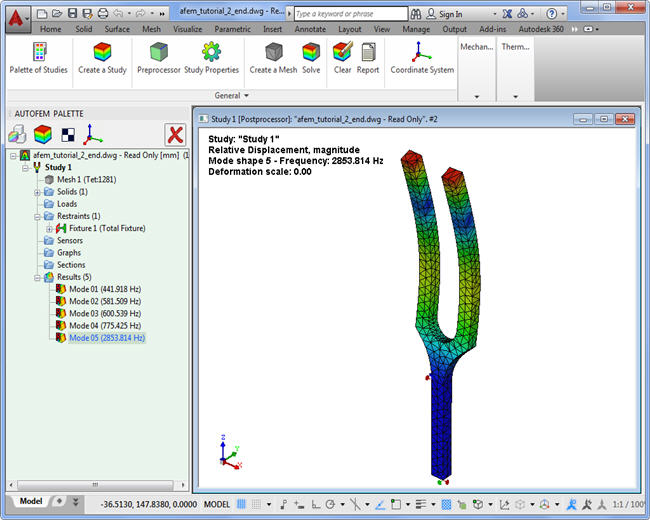Select Mesh 1 (Tet:1281) item
This screenshot has width=650, height=520.
[87, 180]
